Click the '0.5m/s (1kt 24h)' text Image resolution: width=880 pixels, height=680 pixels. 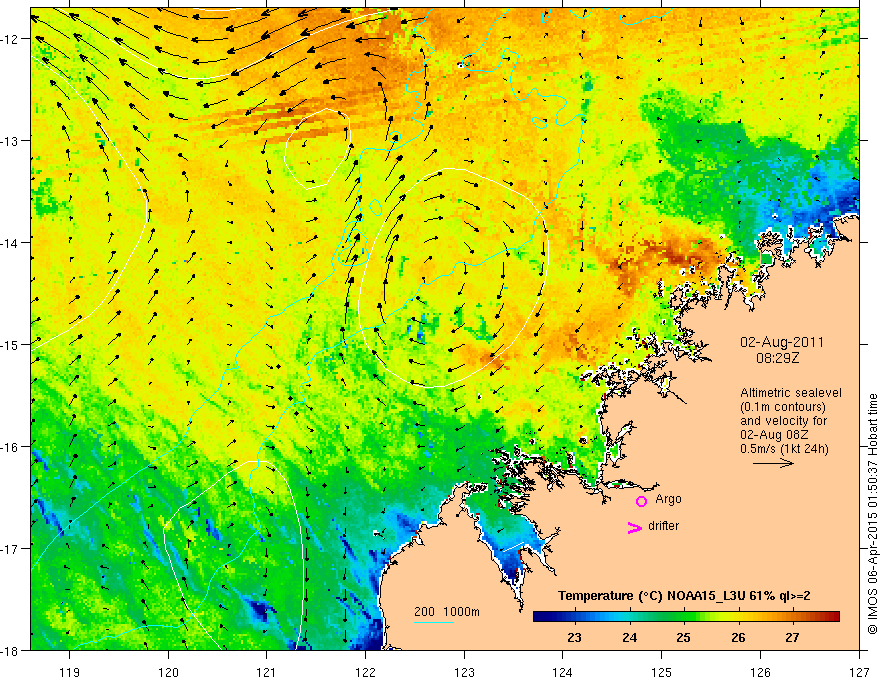[x=784, y=449]
